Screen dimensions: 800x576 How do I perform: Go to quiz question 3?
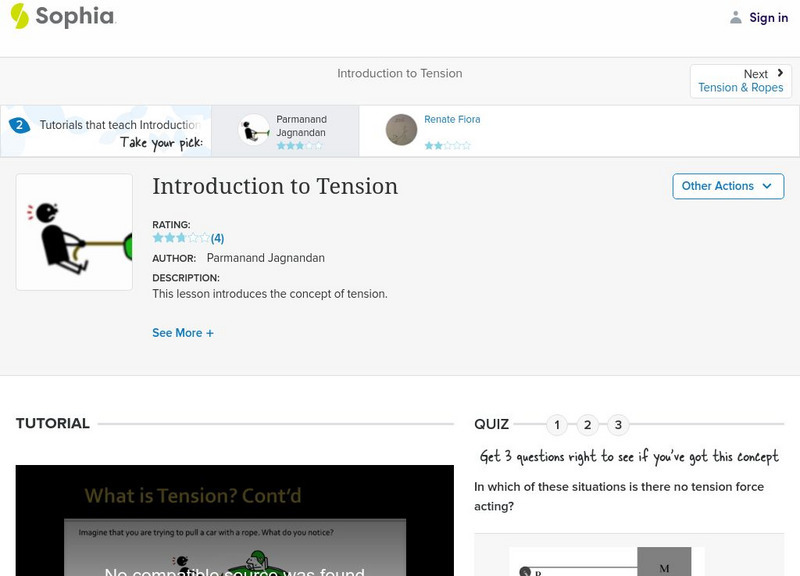pos(618,425)
